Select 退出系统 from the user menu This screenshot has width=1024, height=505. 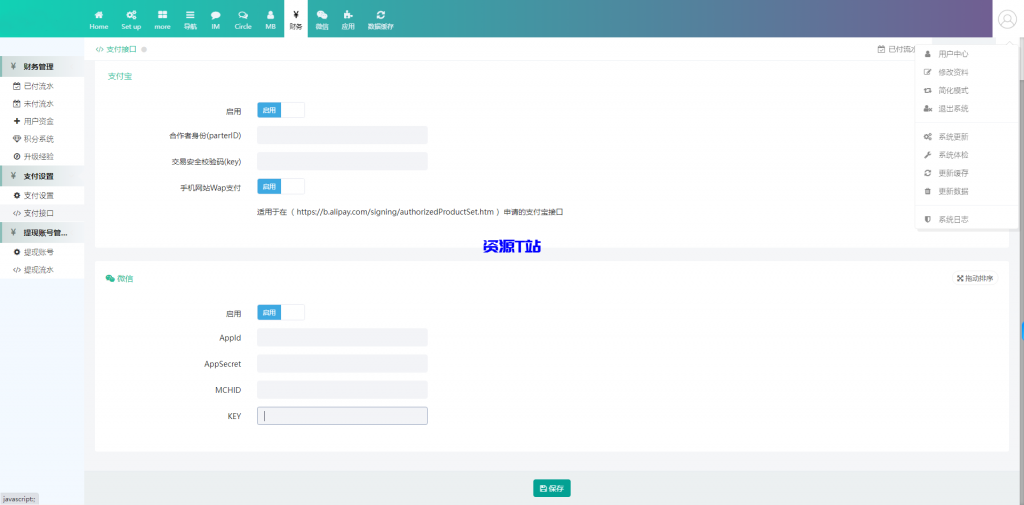click(x=952, y=108)
